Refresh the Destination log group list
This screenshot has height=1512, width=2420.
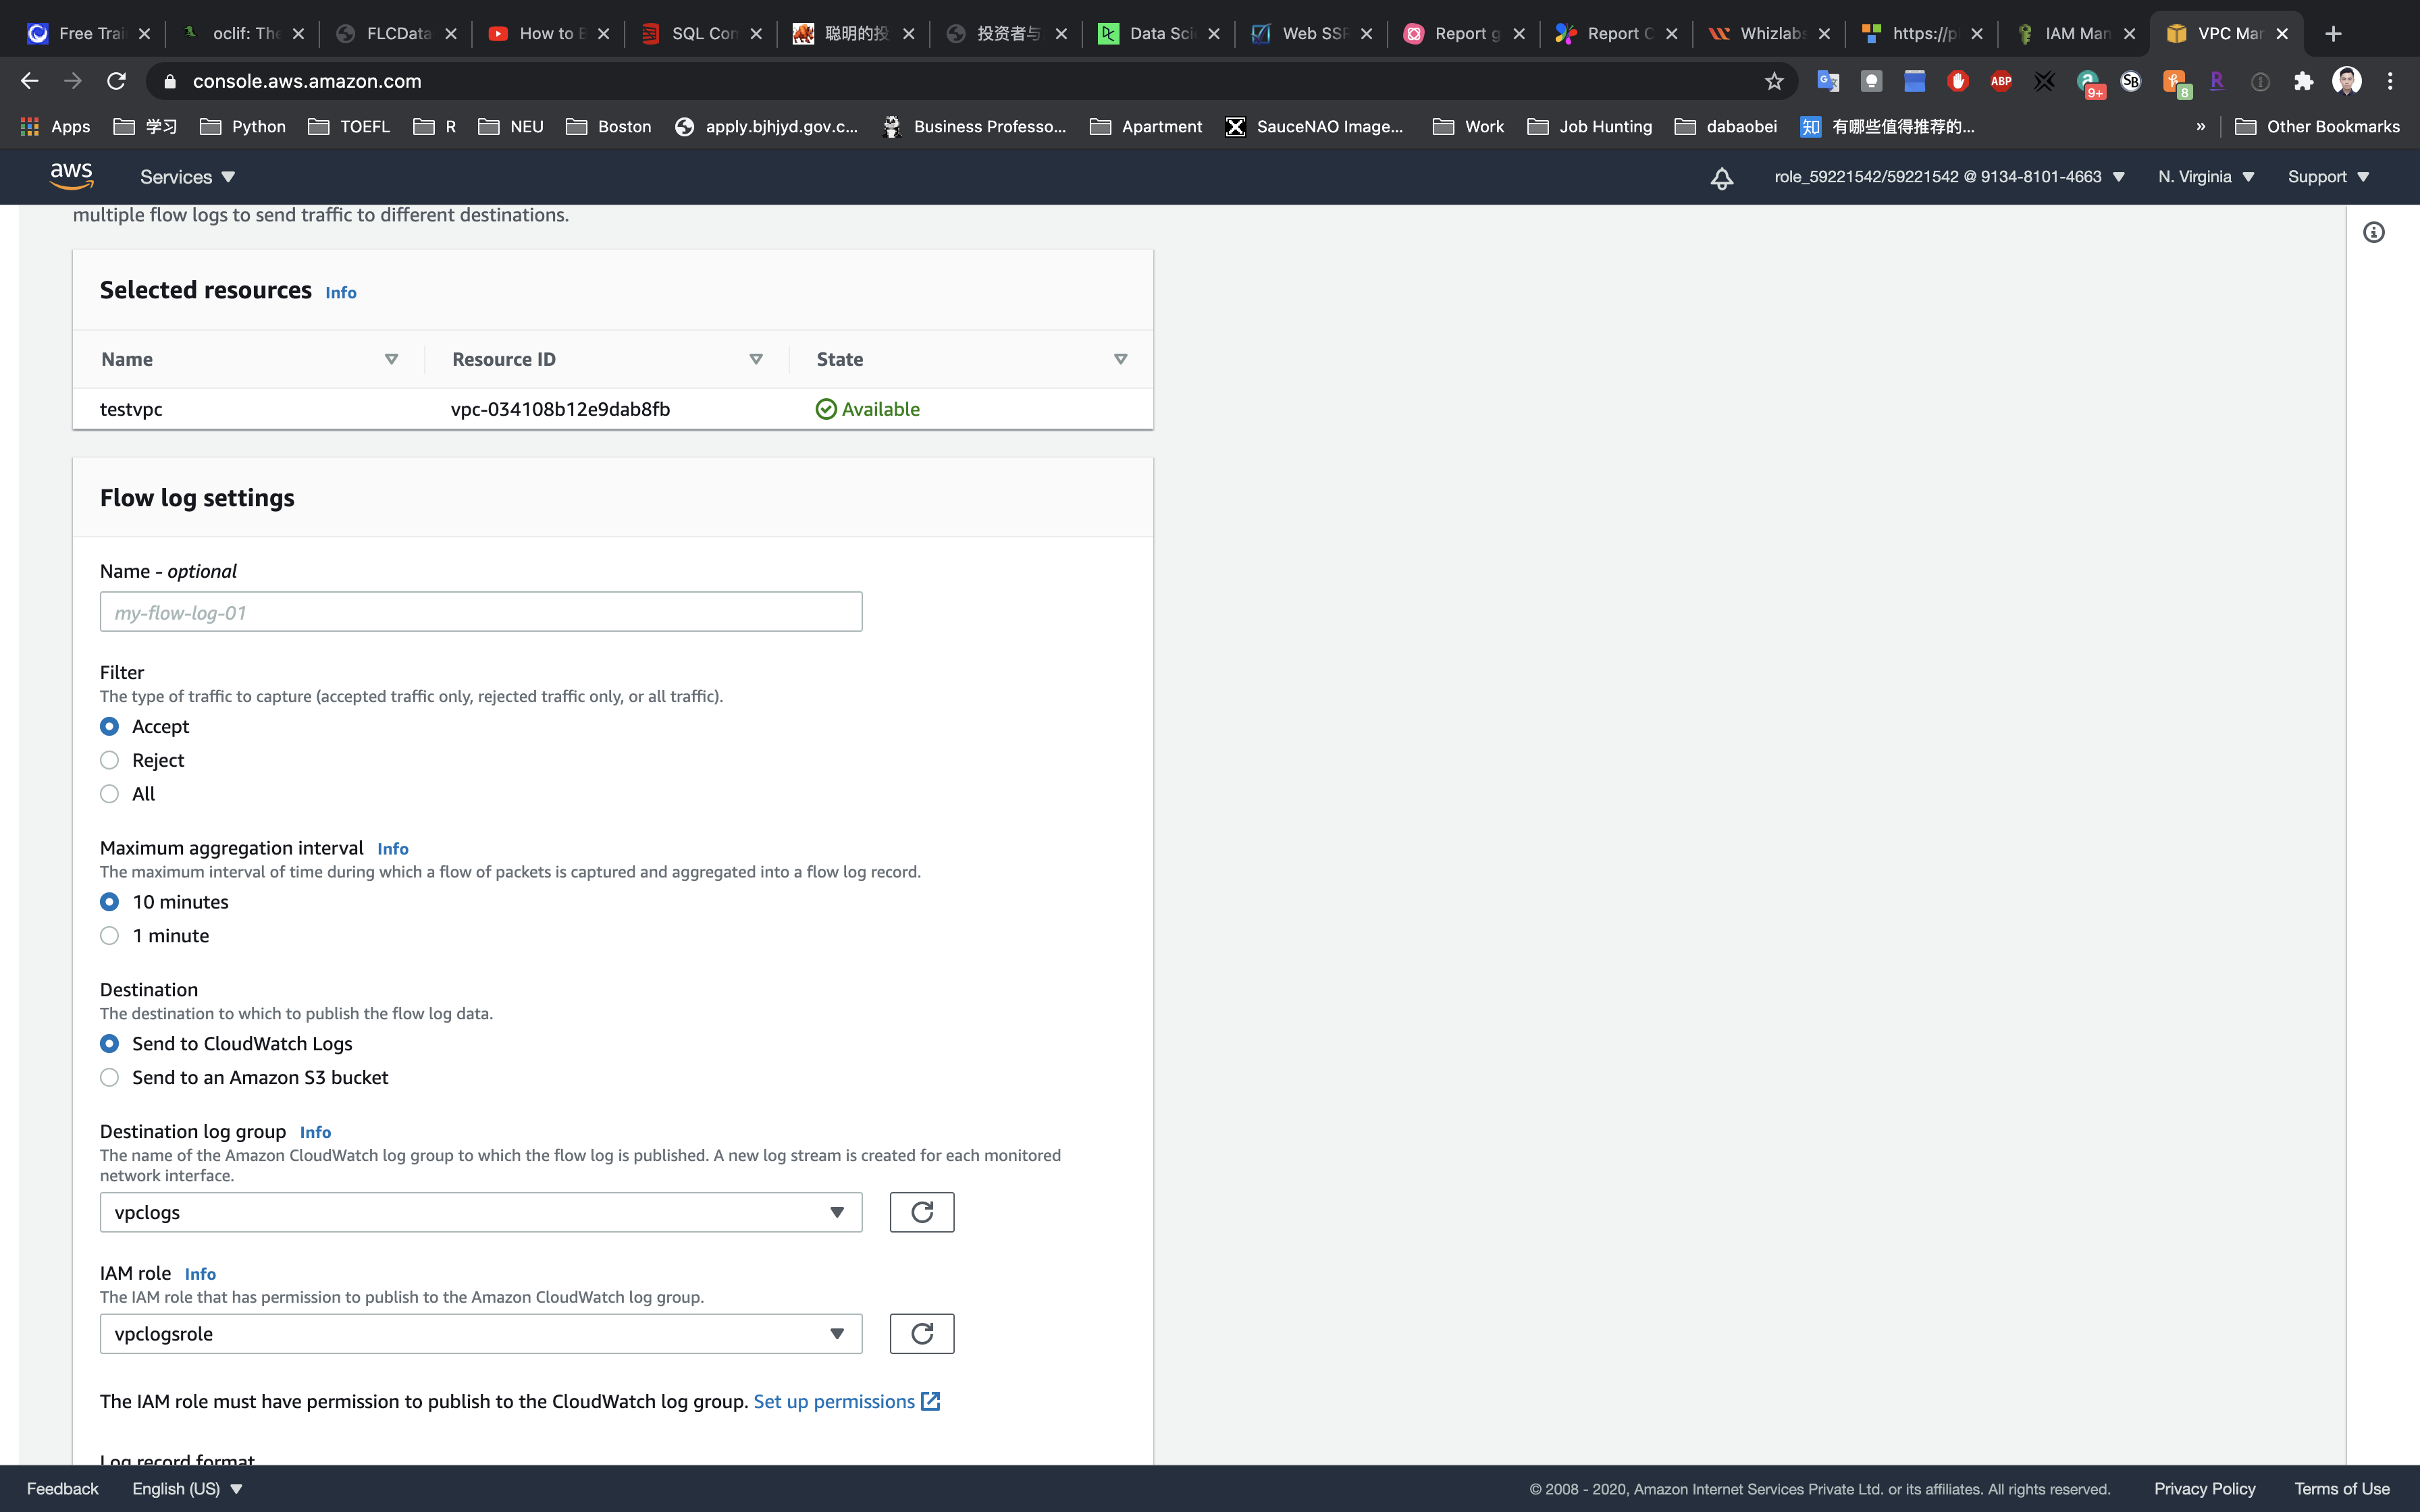tap(921, 1212)
